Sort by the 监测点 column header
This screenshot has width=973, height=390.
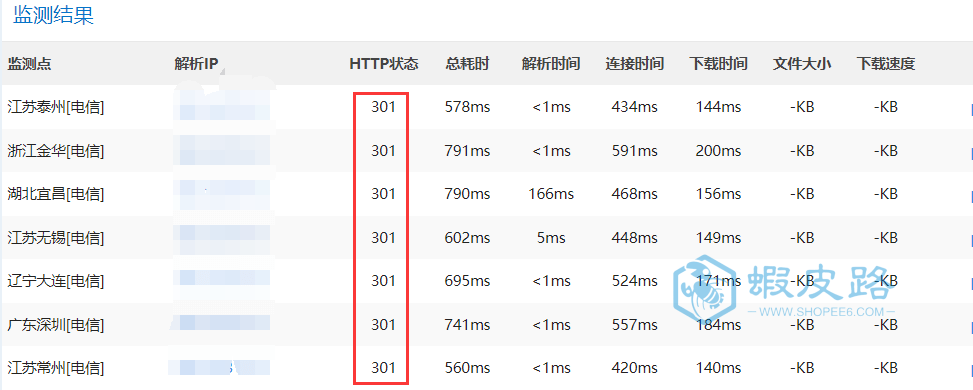29,63
